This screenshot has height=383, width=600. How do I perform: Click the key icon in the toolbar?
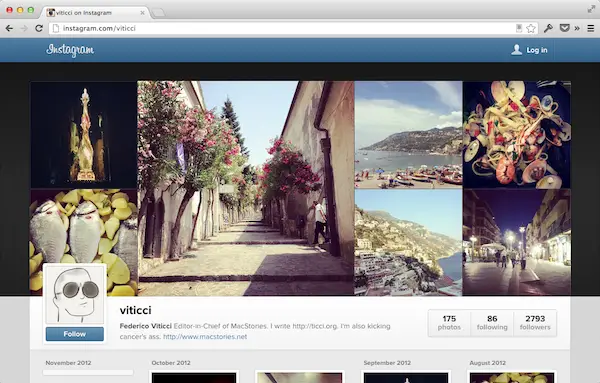coord(548,28)
